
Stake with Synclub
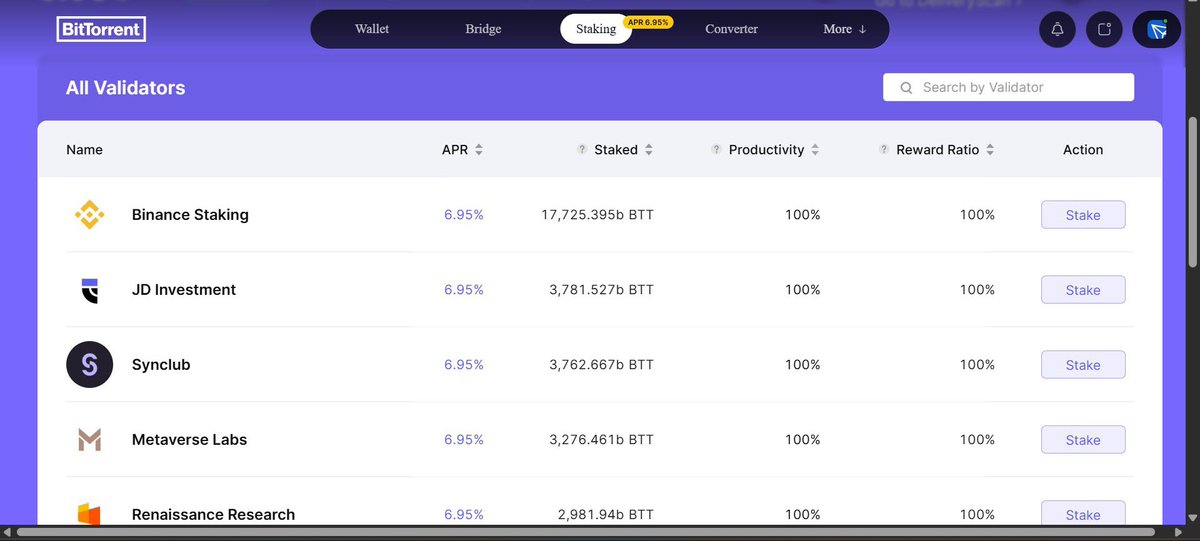[x=1083, y=365]
